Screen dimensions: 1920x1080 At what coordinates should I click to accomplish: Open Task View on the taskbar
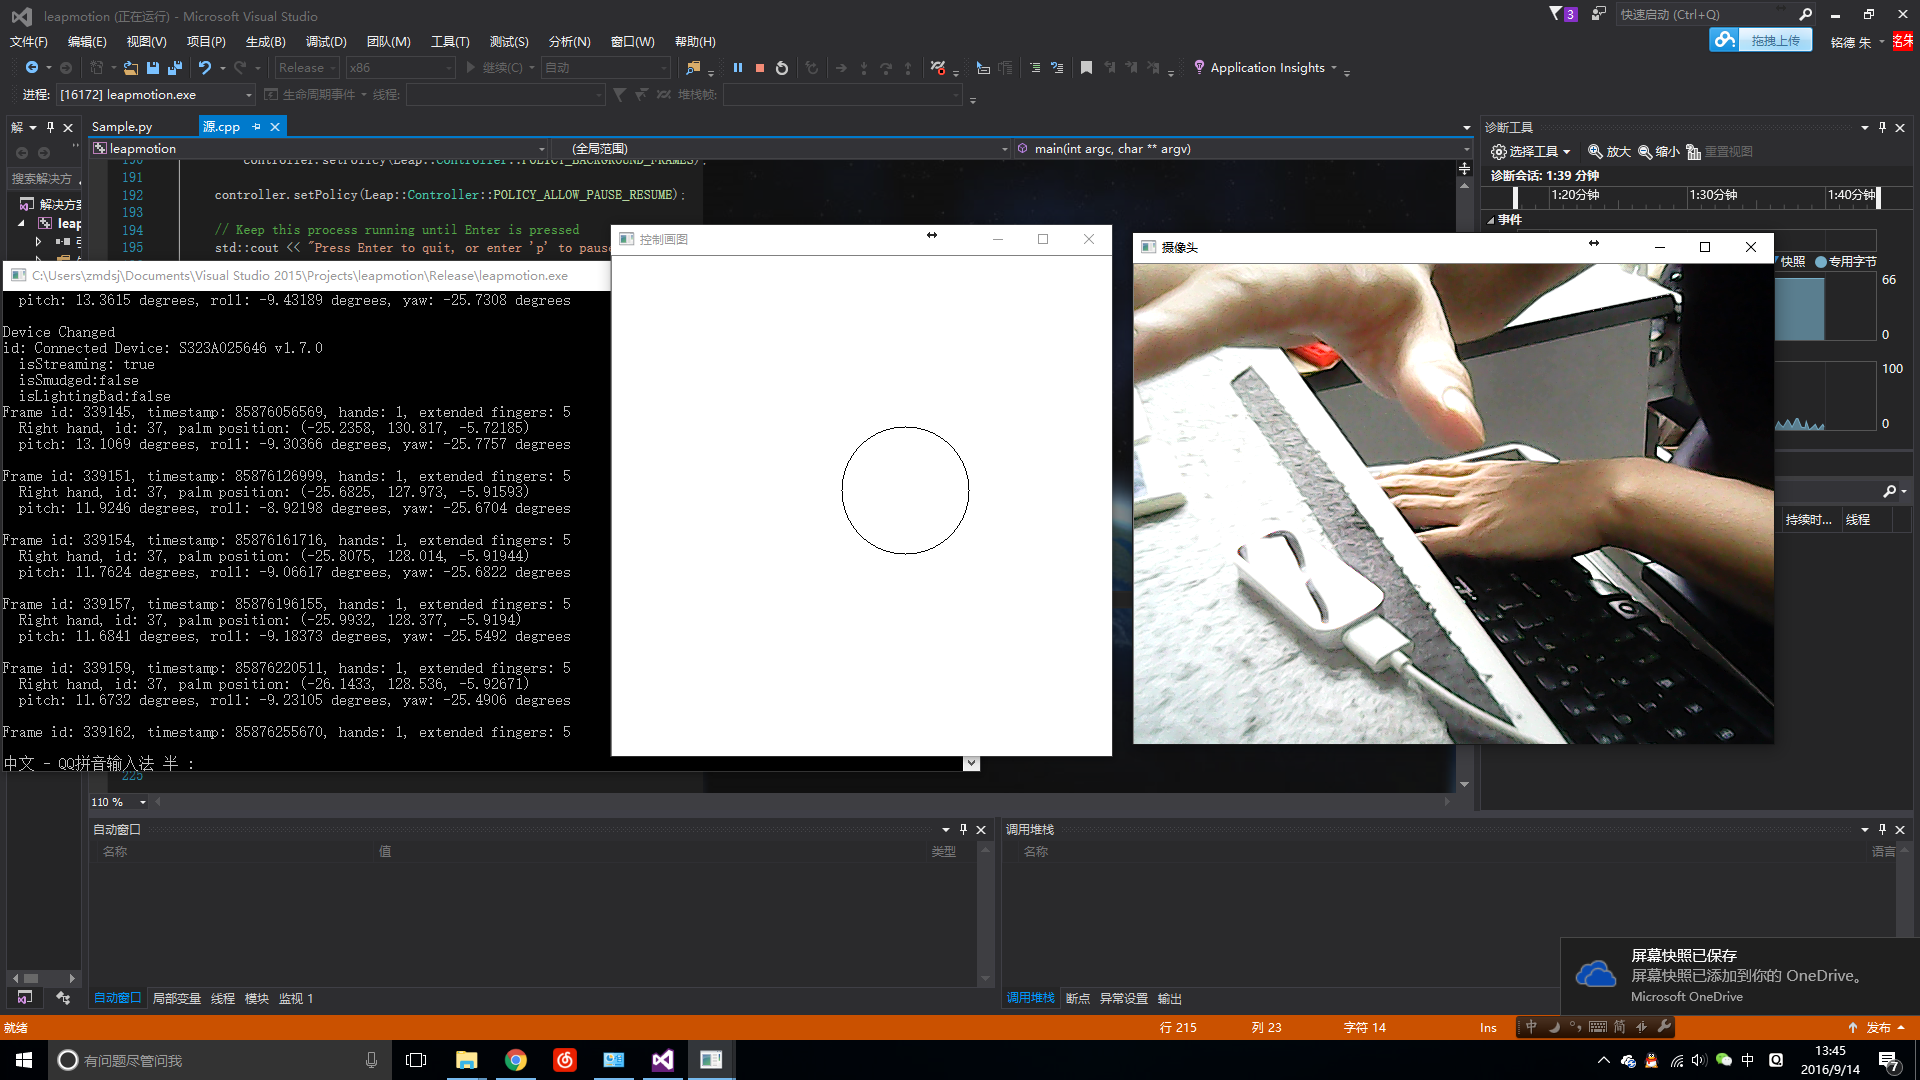coord(416,1060)
